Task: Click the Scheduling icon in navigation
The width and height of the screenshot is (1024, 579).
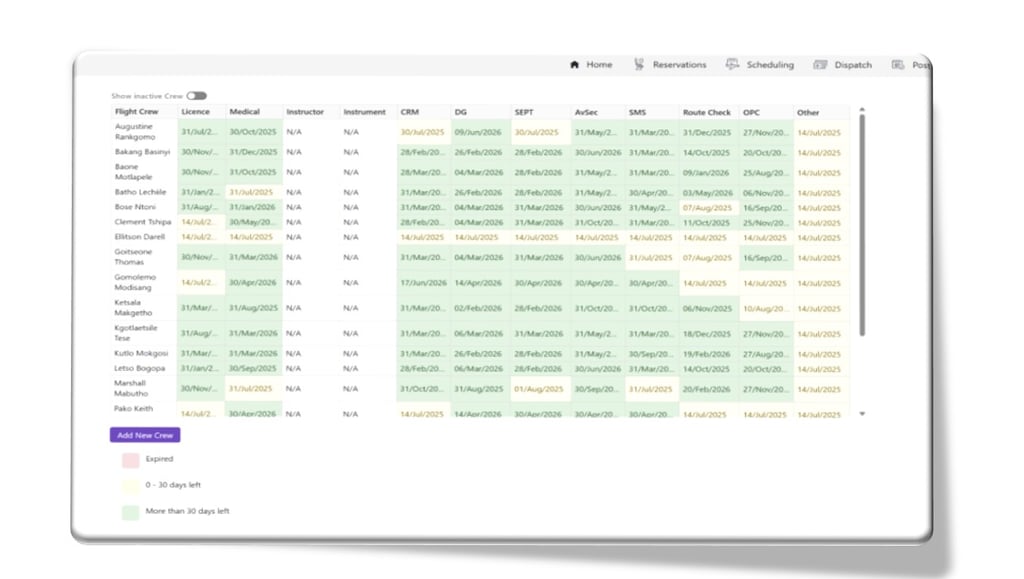Action: tap(732, 64)
